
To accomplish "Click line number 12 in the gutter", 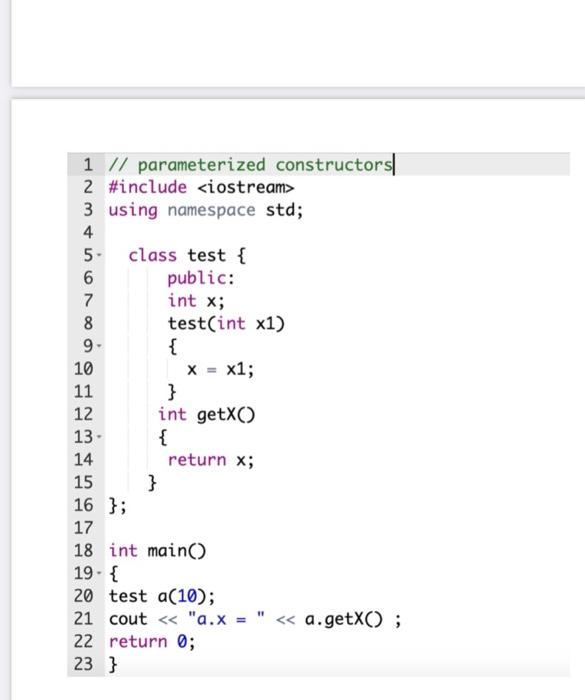I will click(84, 414).
